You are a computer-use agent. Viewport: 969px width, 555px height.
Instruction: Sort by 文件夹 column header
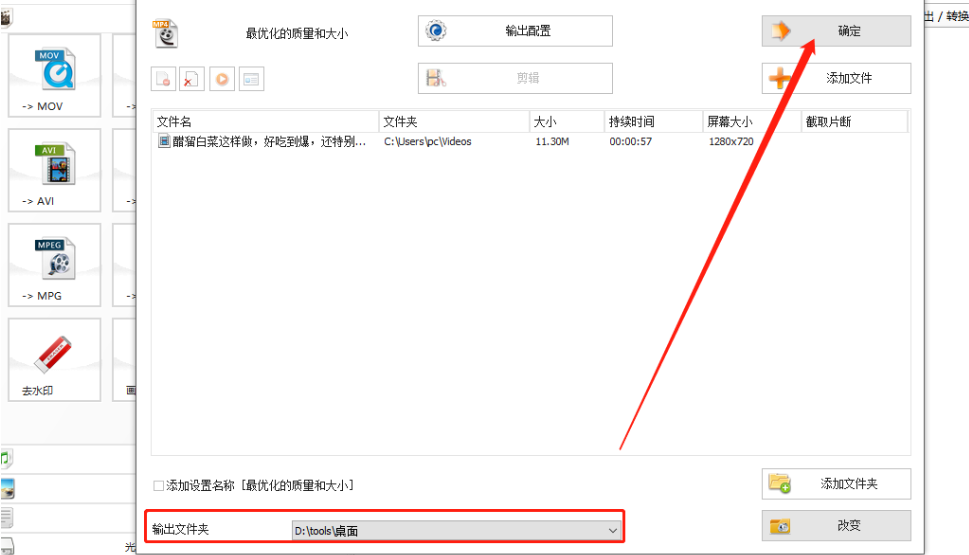pyautogui.click(x=454, y=122)
